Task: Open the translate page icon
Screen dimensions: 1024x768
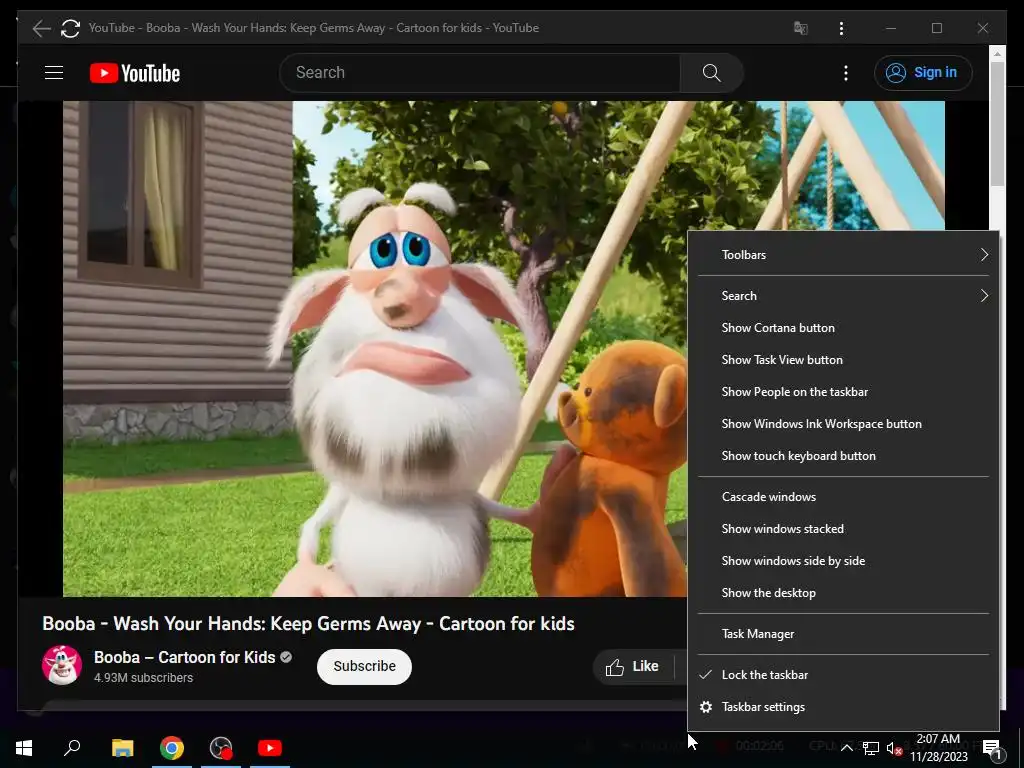Action: pos(801,28)
